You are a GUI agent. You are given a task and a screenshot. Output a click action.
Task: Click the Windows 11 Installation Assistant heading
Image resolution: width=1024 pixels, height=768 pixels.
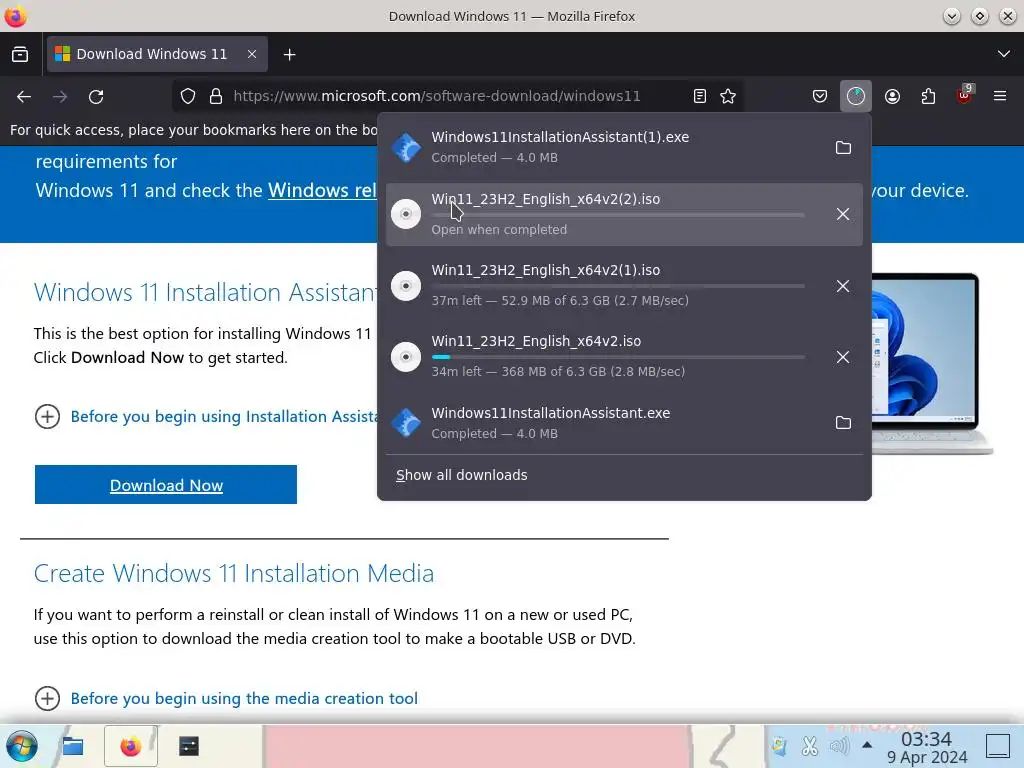coord(206,293)
